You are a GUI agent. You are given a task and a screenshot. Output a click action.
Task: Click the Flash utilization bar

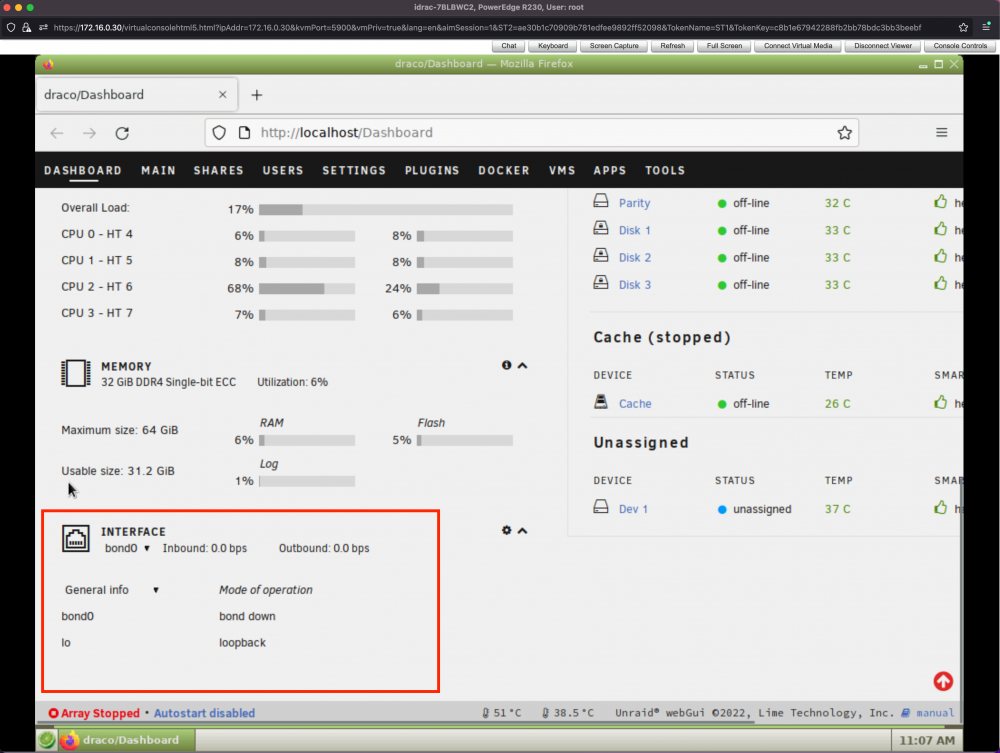[x=465, y=441]
